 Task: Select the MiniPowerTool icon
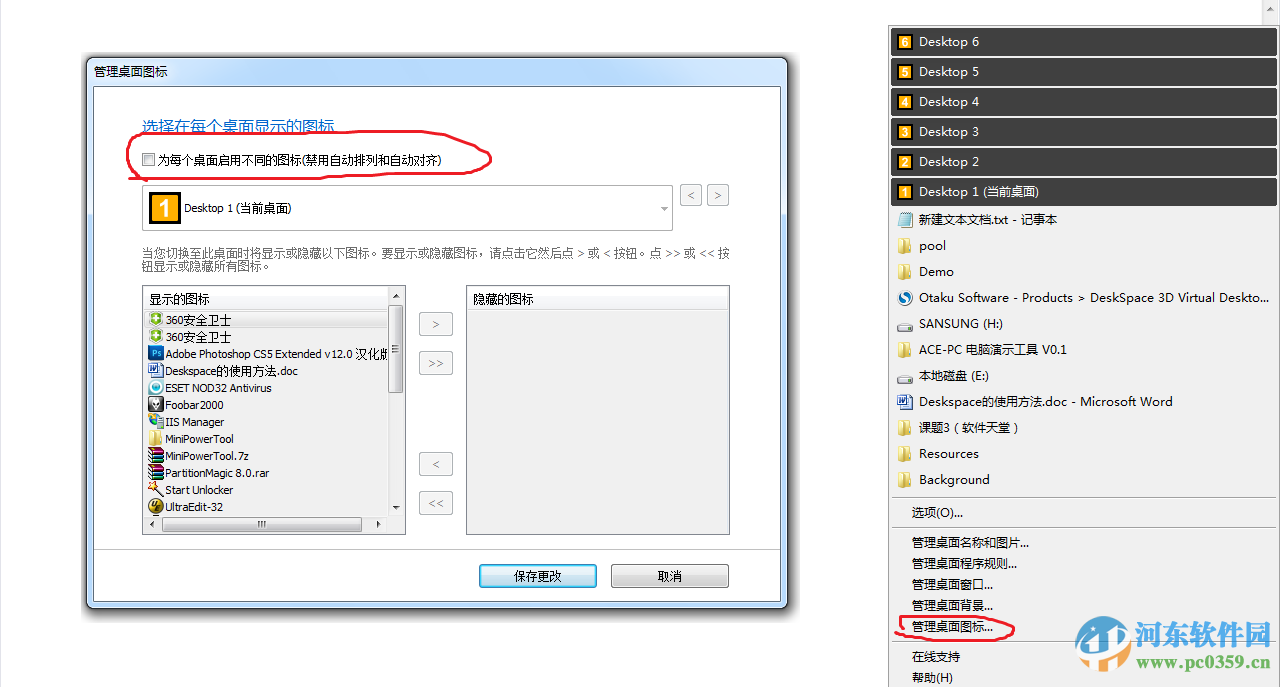[195, 439]
